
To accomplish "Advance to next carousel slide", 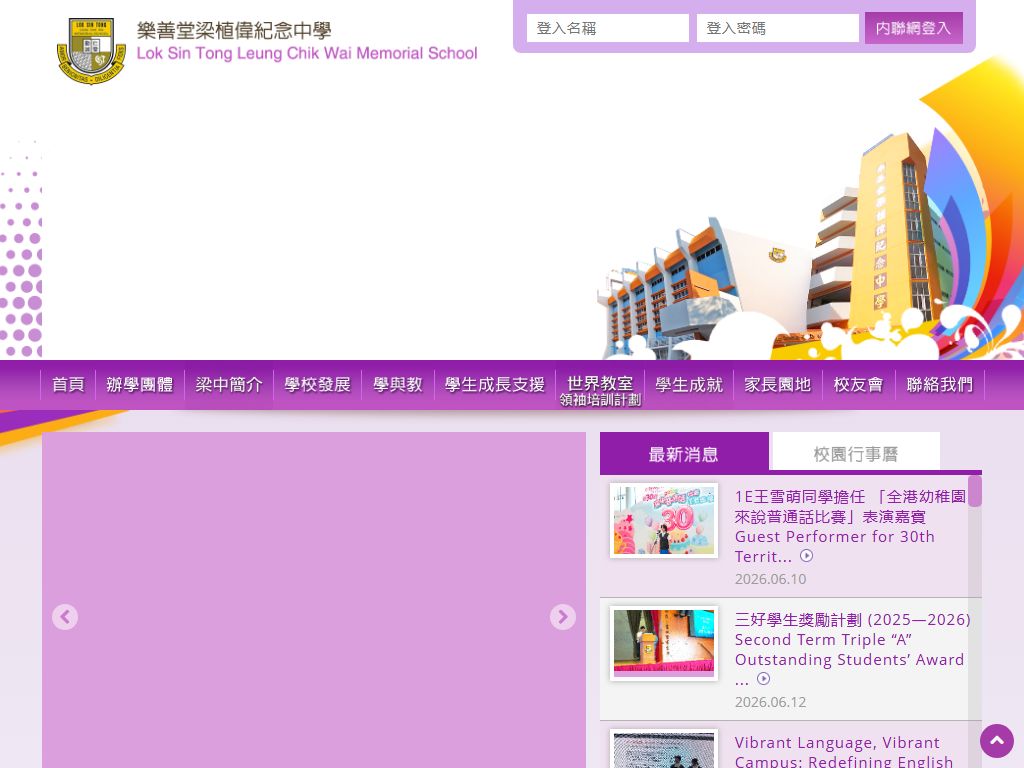I will coord(562,617).
